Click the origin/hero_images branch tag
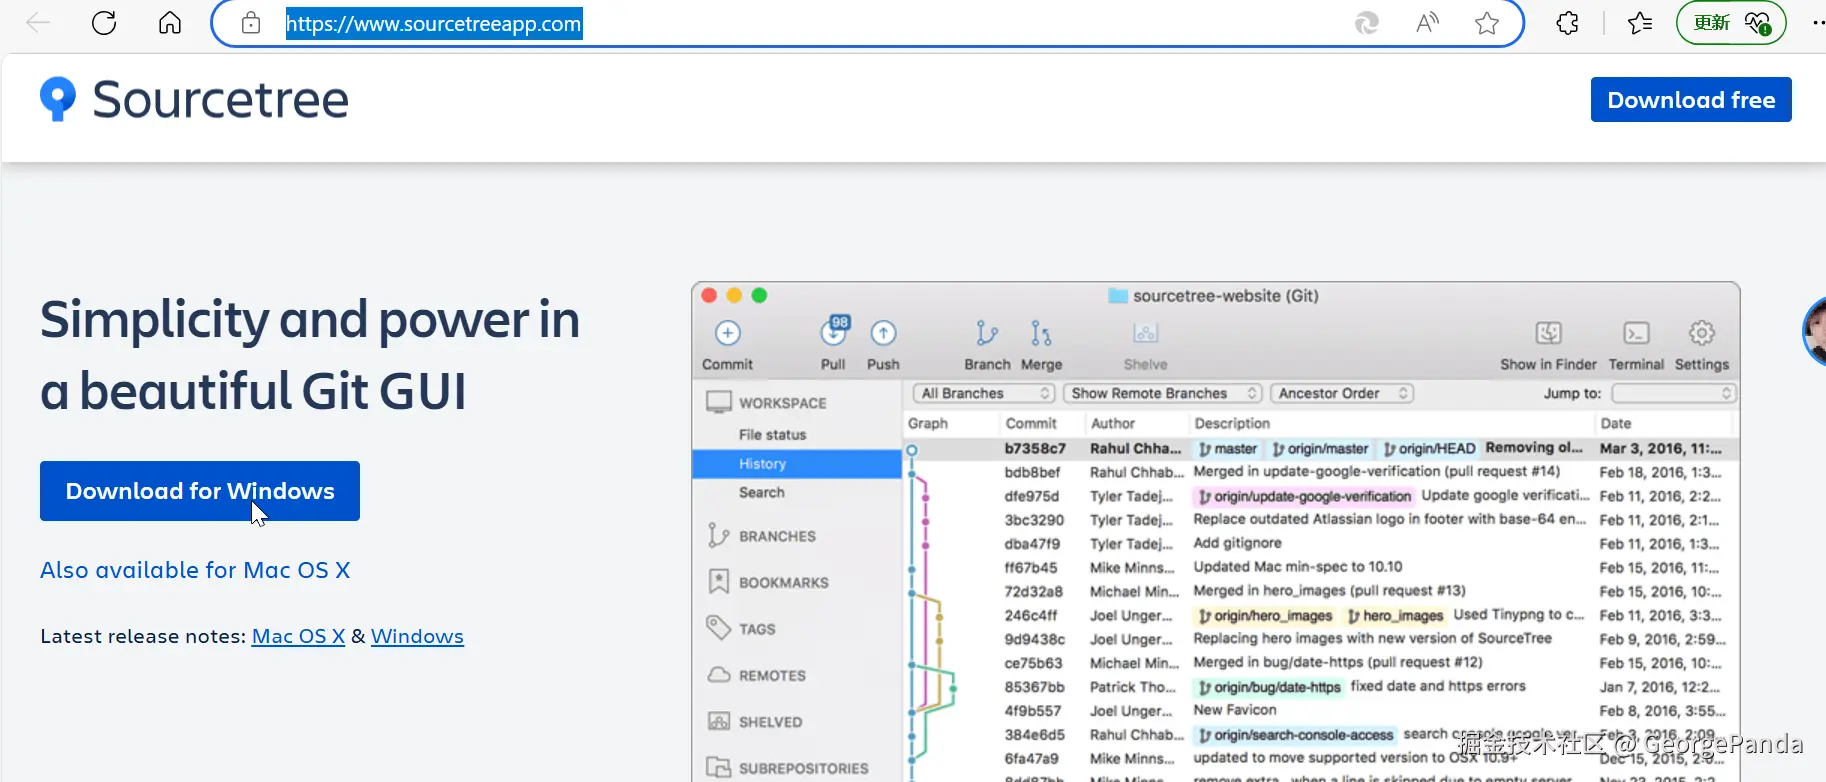The height and width of the screenshot is (782, 1826). [1265, 615]
